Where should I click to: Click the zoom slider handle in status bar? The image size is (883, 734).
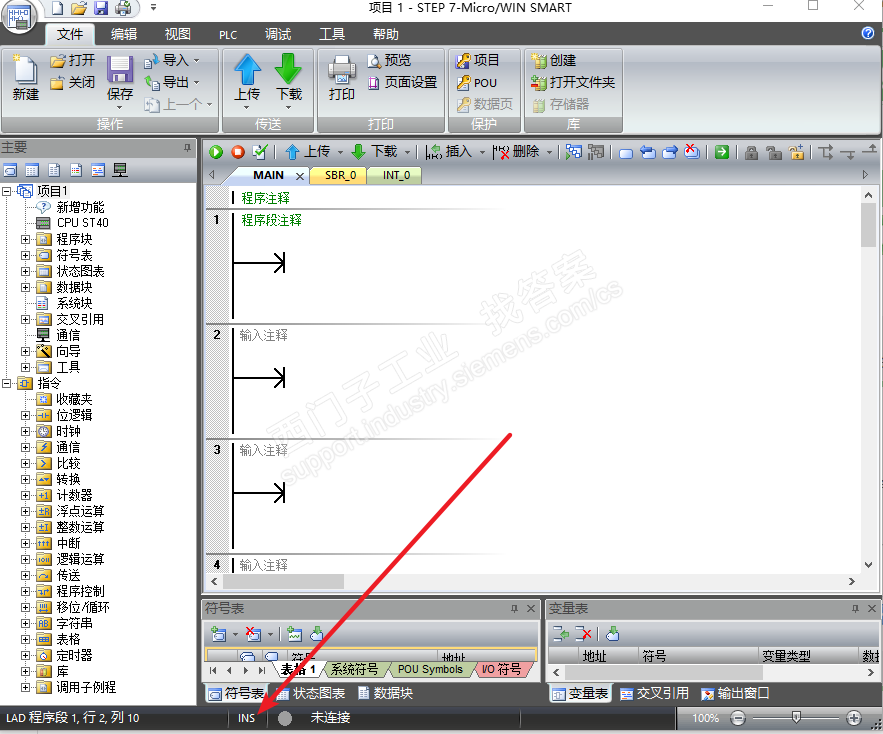pos(796,717)
